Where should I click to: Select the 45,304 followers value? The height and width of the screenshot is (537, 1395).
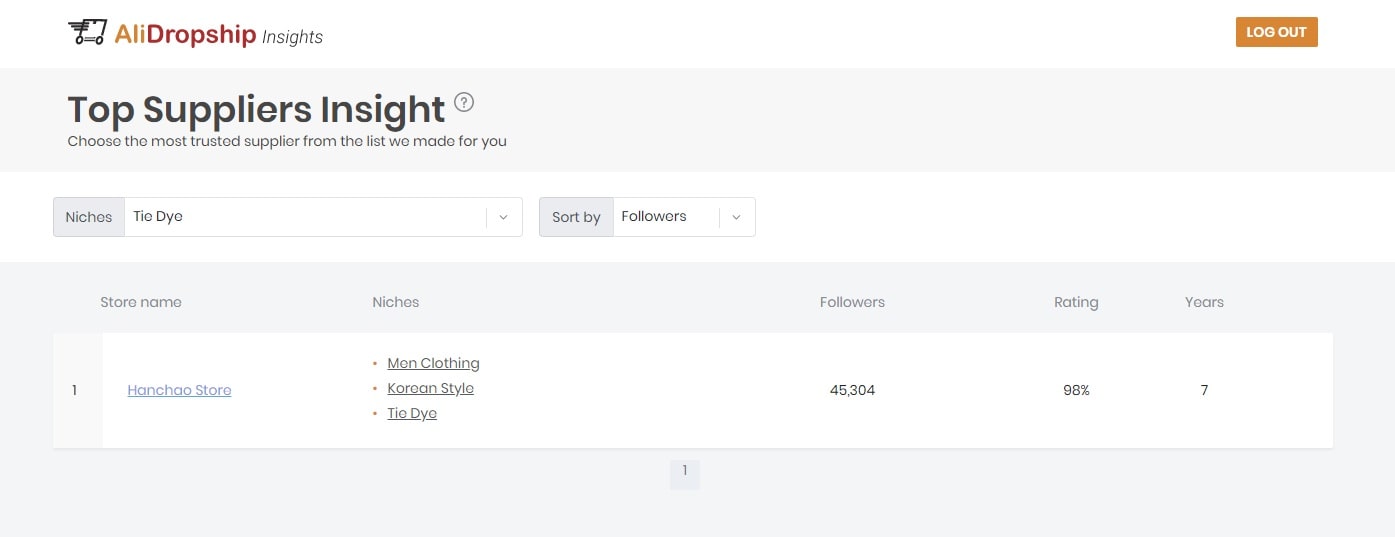pyautogui.click(x=852, y=391)
